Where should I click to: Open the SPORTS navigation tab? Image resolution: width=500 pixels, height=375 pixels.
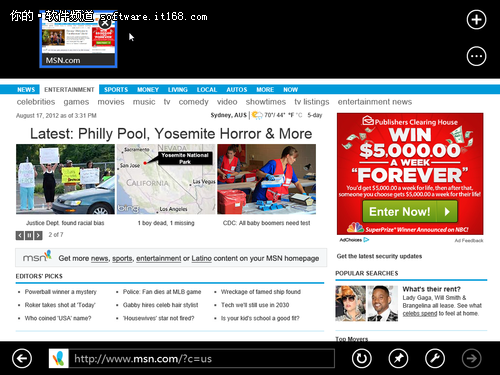116,90
